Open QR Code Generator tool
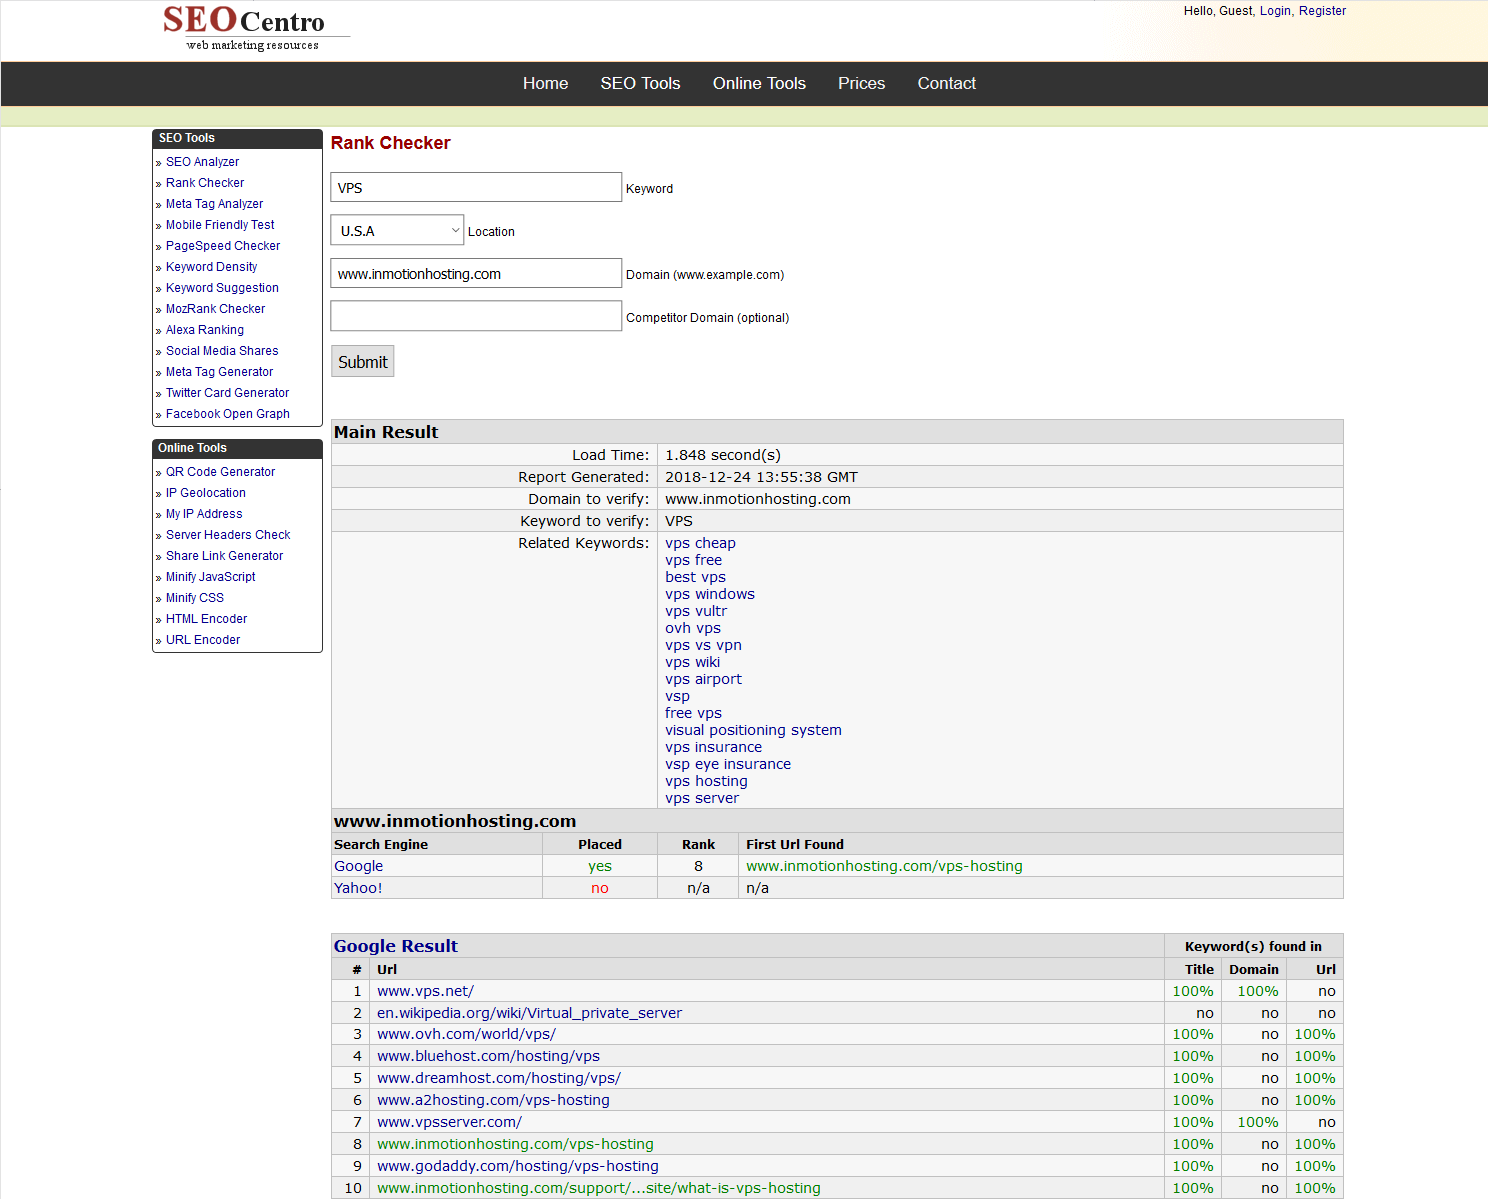Viewport: 1488px width, 1199px height. pos(220,472)
